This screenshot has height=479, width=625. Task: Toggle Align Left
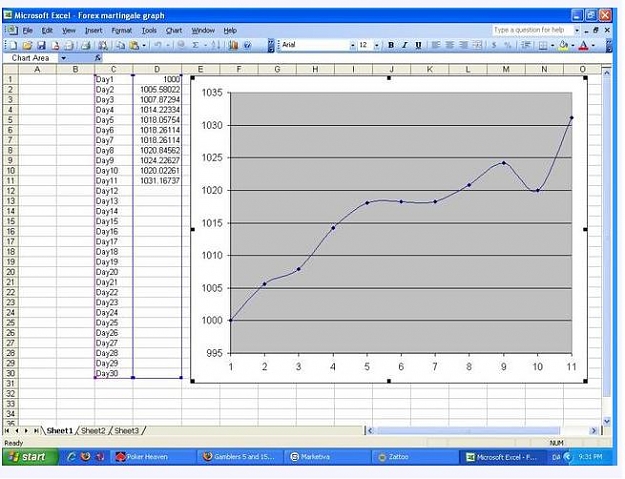(436, 45)
